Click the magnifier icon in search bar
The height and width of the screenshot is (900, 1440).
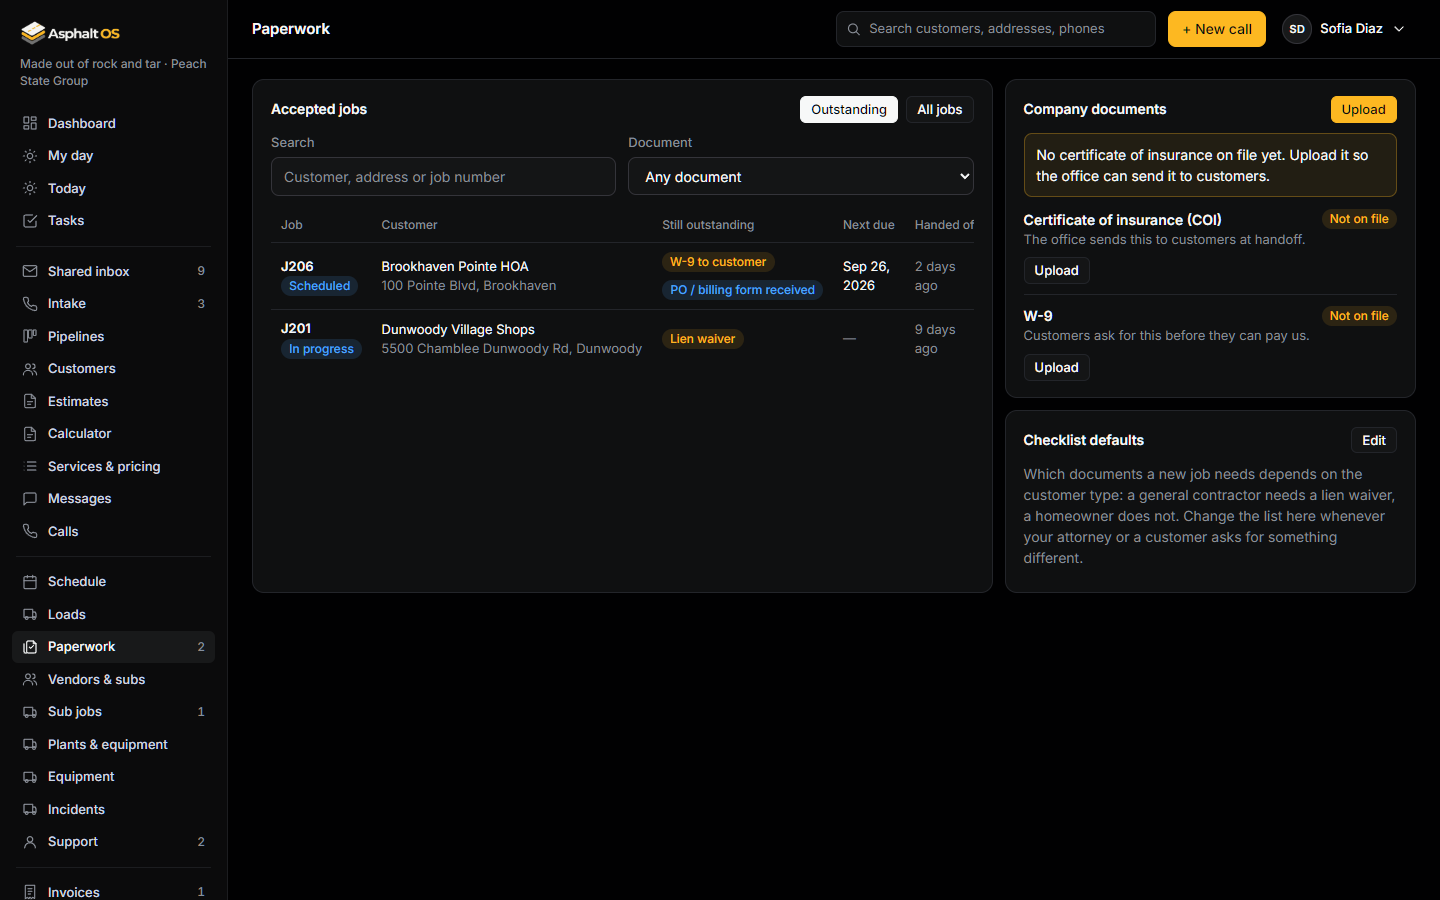tap(854, 29)
